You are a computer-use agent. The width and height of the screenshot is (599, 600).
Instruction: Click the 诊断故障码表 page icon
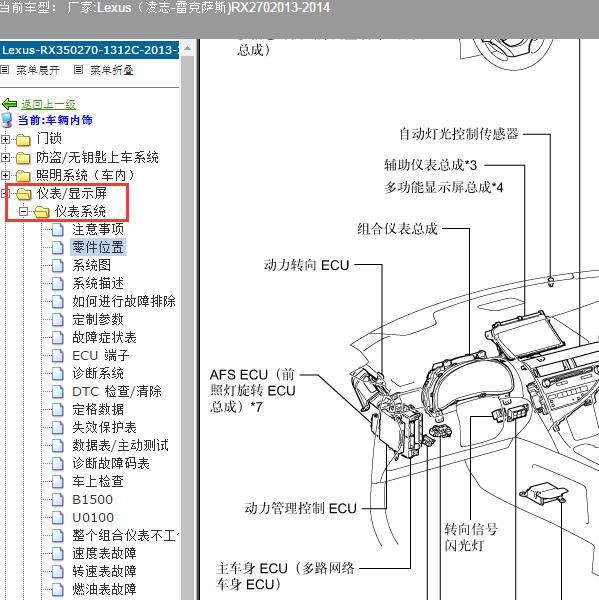tap(58, 463)
